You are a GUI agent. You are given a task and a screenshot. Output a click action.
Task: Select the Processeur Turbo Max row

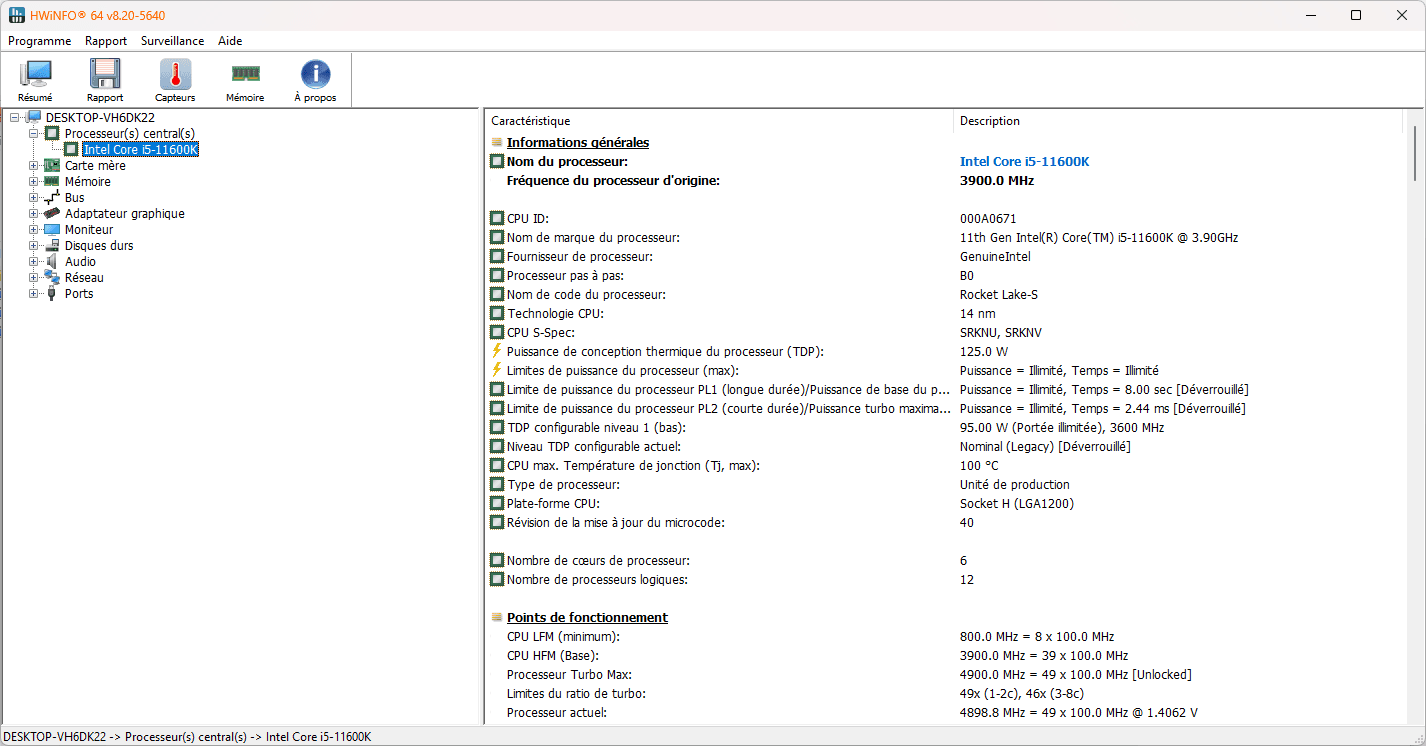coord(946,674)
